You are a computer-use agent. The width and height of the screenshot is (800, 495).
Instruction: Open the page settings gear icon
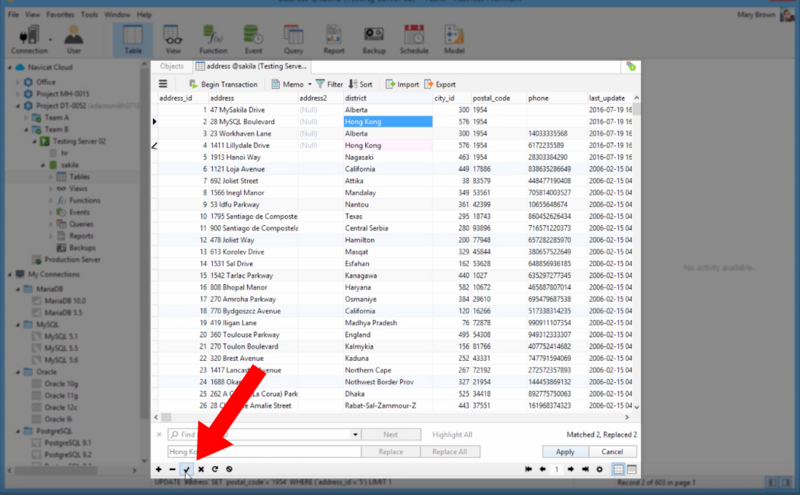[599, 469]
